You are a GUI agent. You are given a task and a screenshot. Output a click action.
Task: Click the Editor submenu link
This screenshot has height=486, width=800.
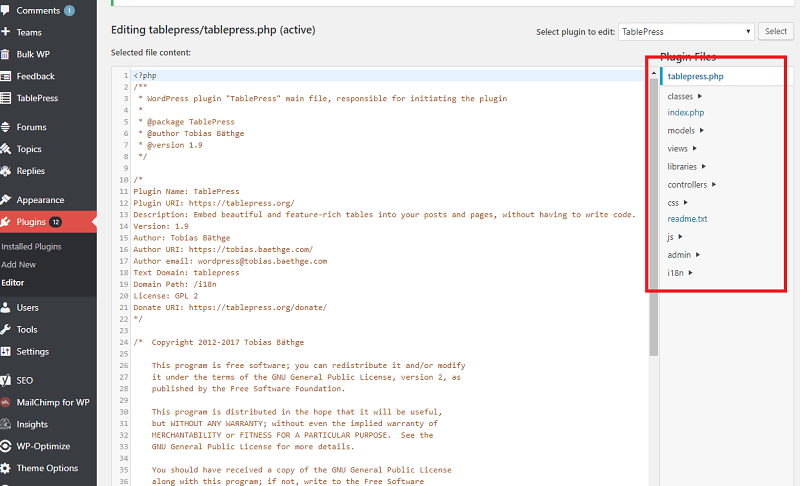point(13,283)
